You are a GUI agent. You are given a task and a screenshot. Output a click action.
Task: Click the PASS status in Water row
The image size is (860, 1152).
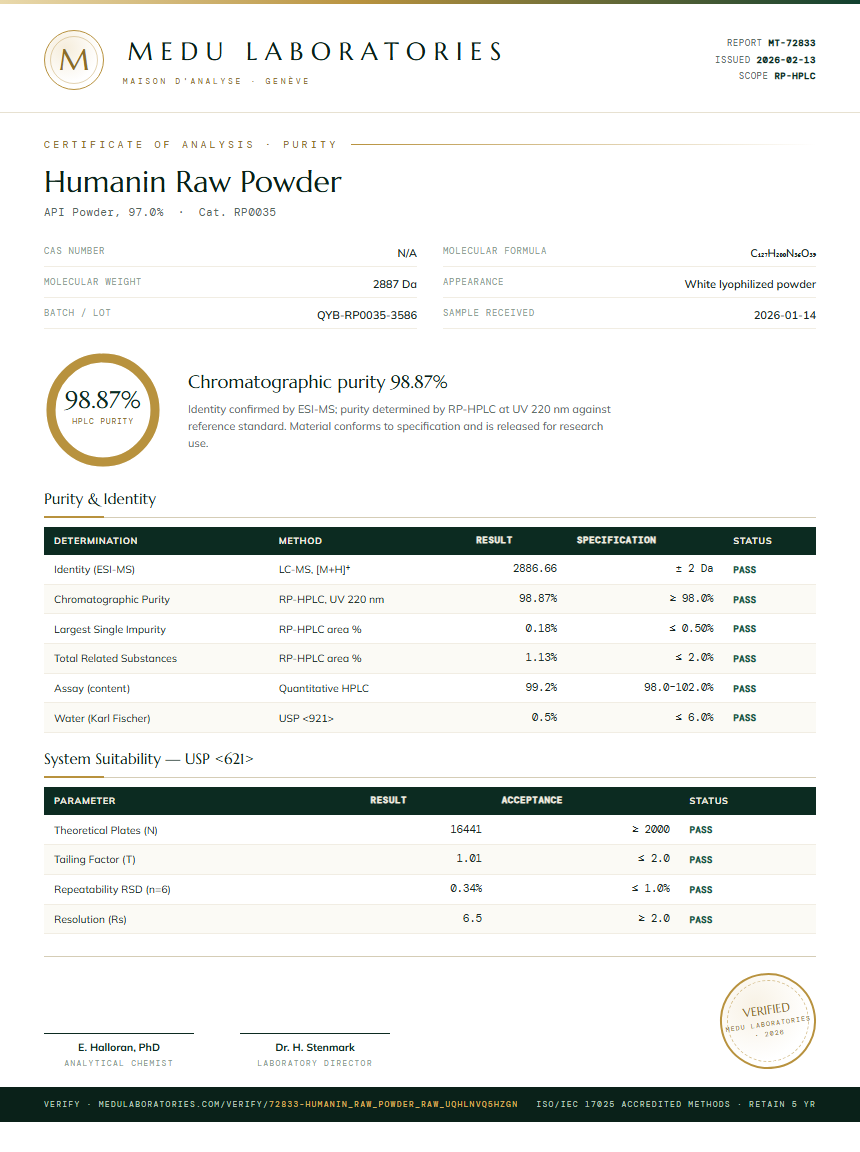(745, 718)
